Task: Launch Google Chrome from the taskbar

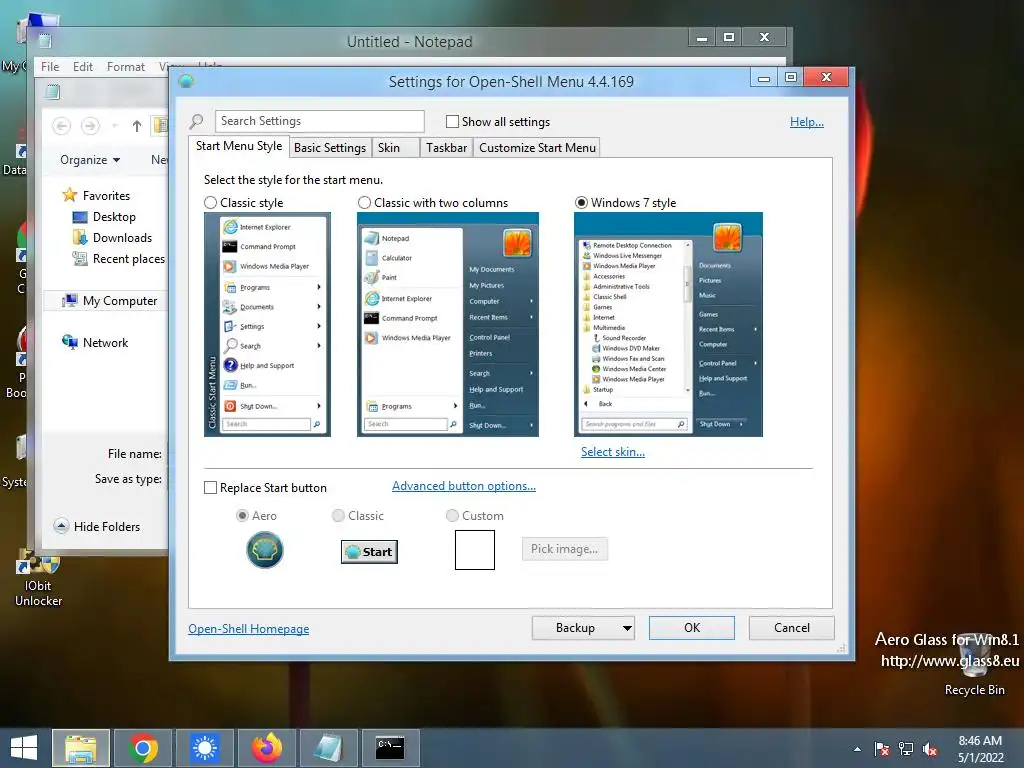Action: 143,748
